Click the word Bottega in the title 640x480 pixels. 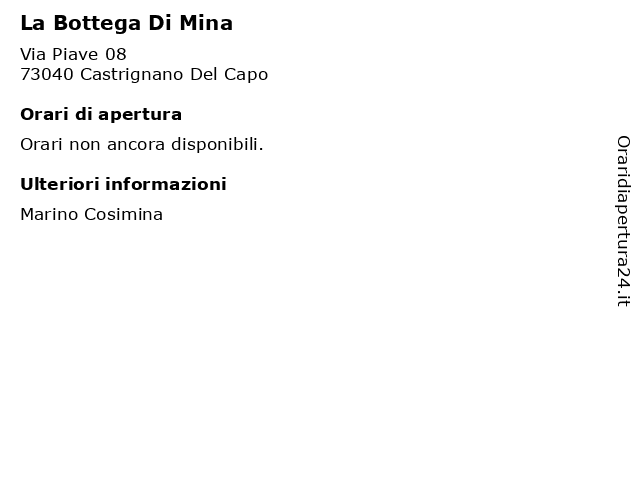click(97, 23)
